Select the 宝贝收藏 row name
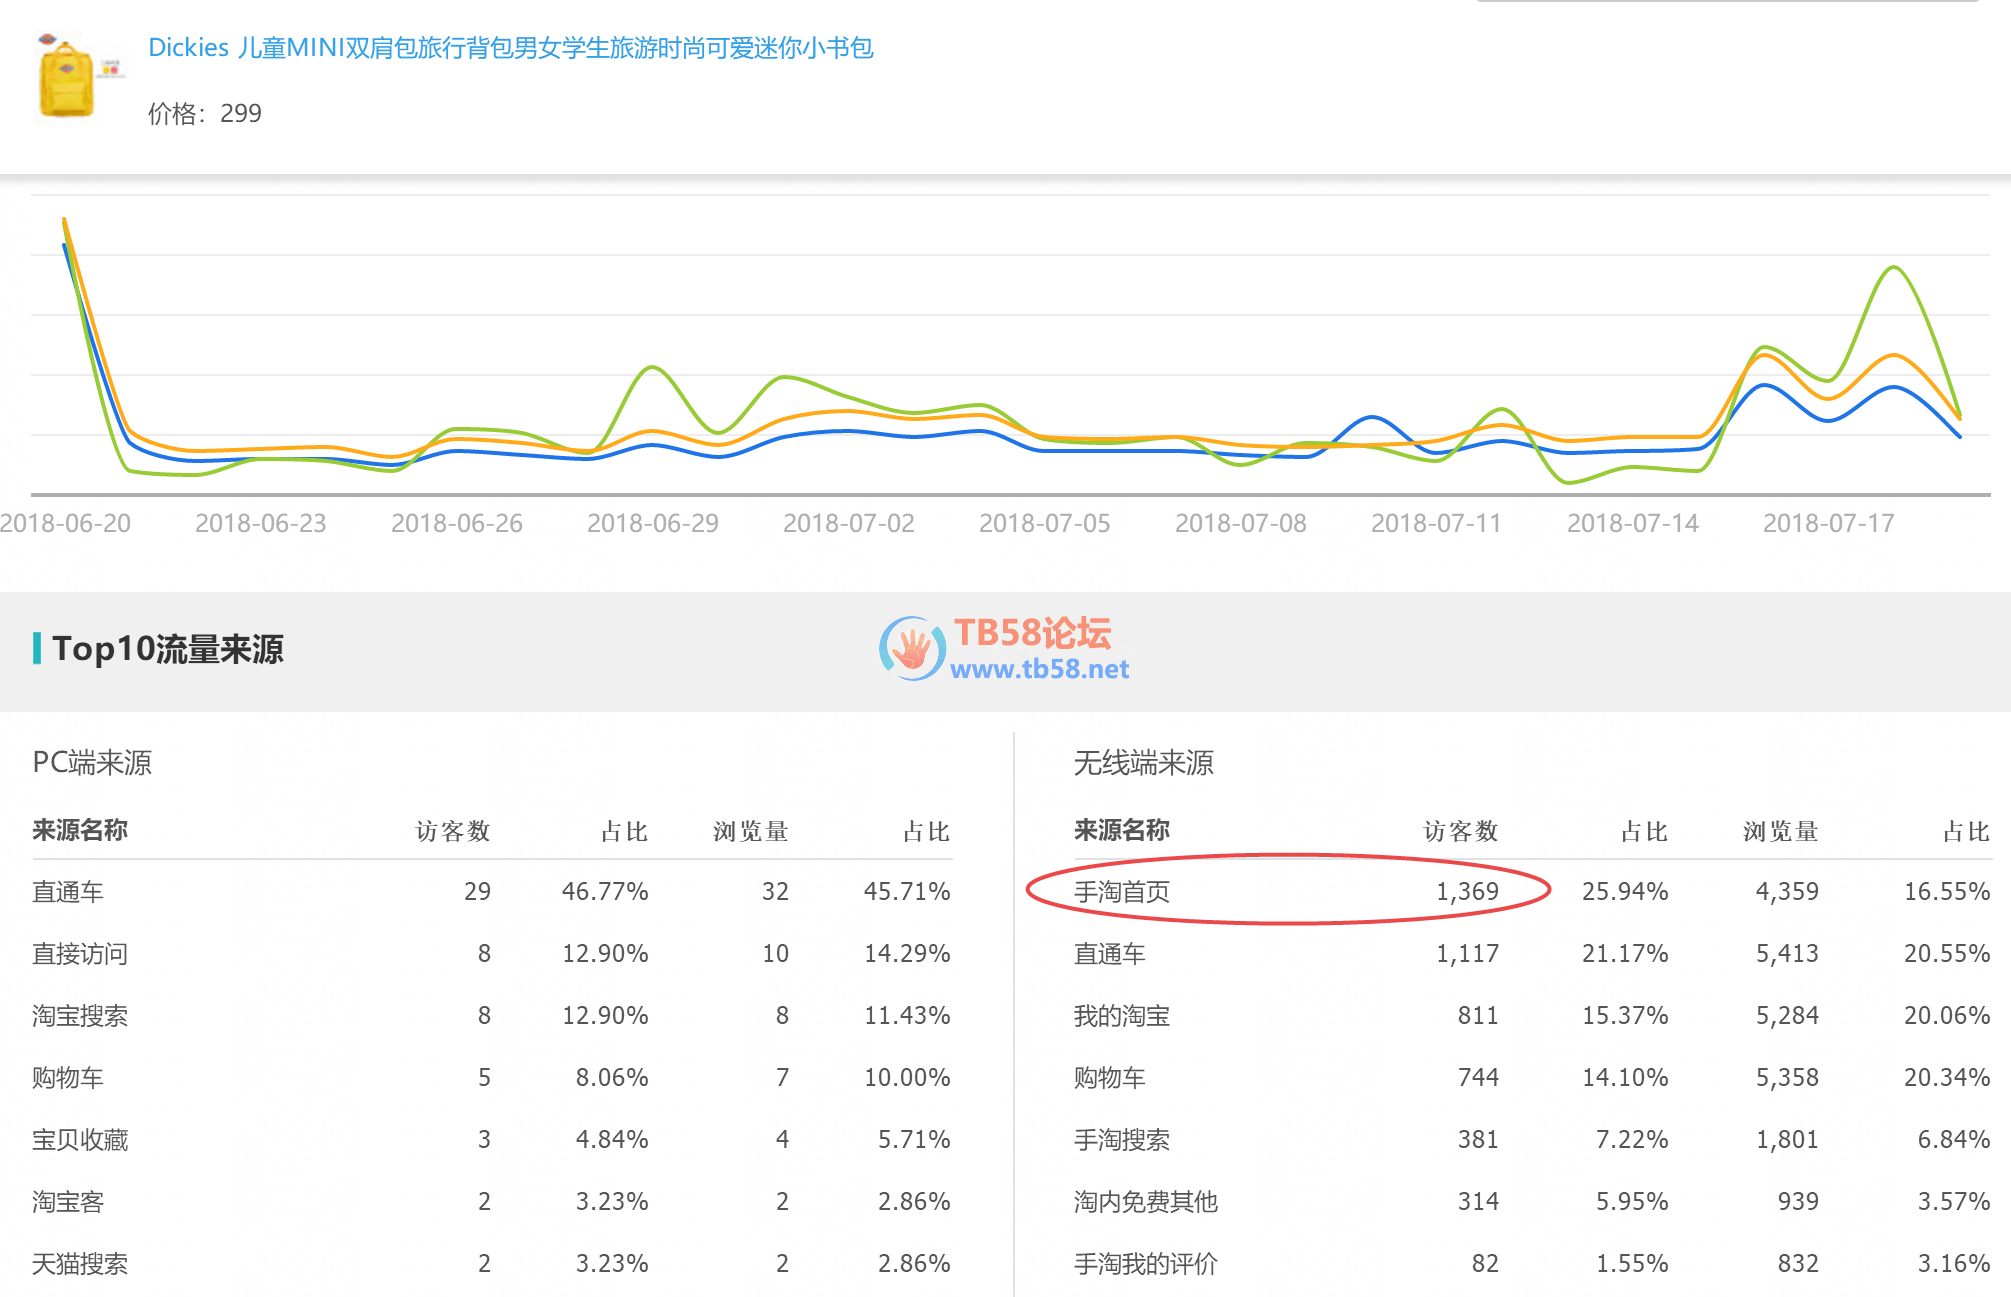The height and width of the screenshot is (1297, 2011). click(x=80, y=1139)
